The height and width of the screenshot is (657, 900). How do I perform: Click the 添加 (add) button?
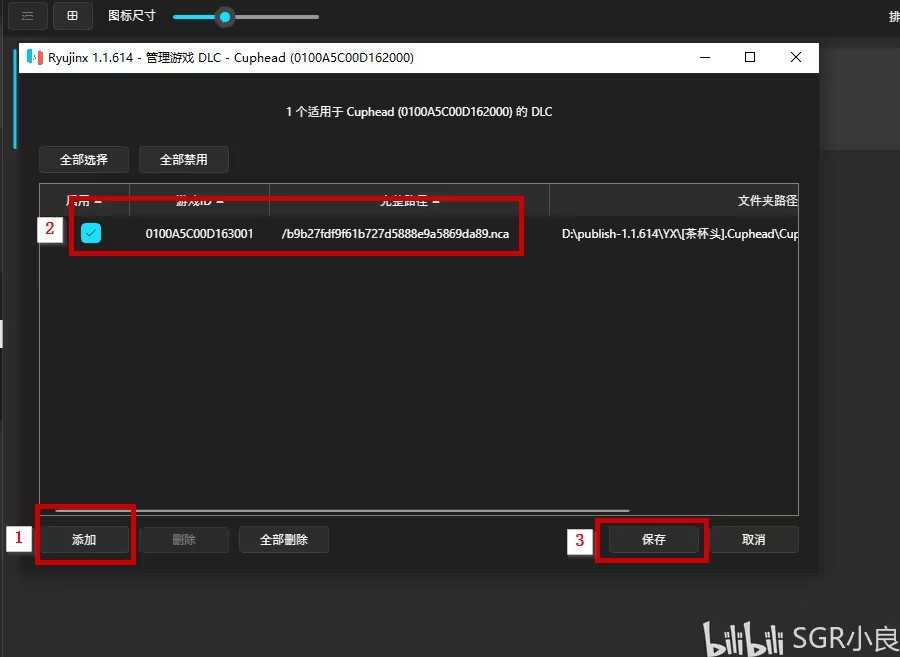(x=84, y=539)
